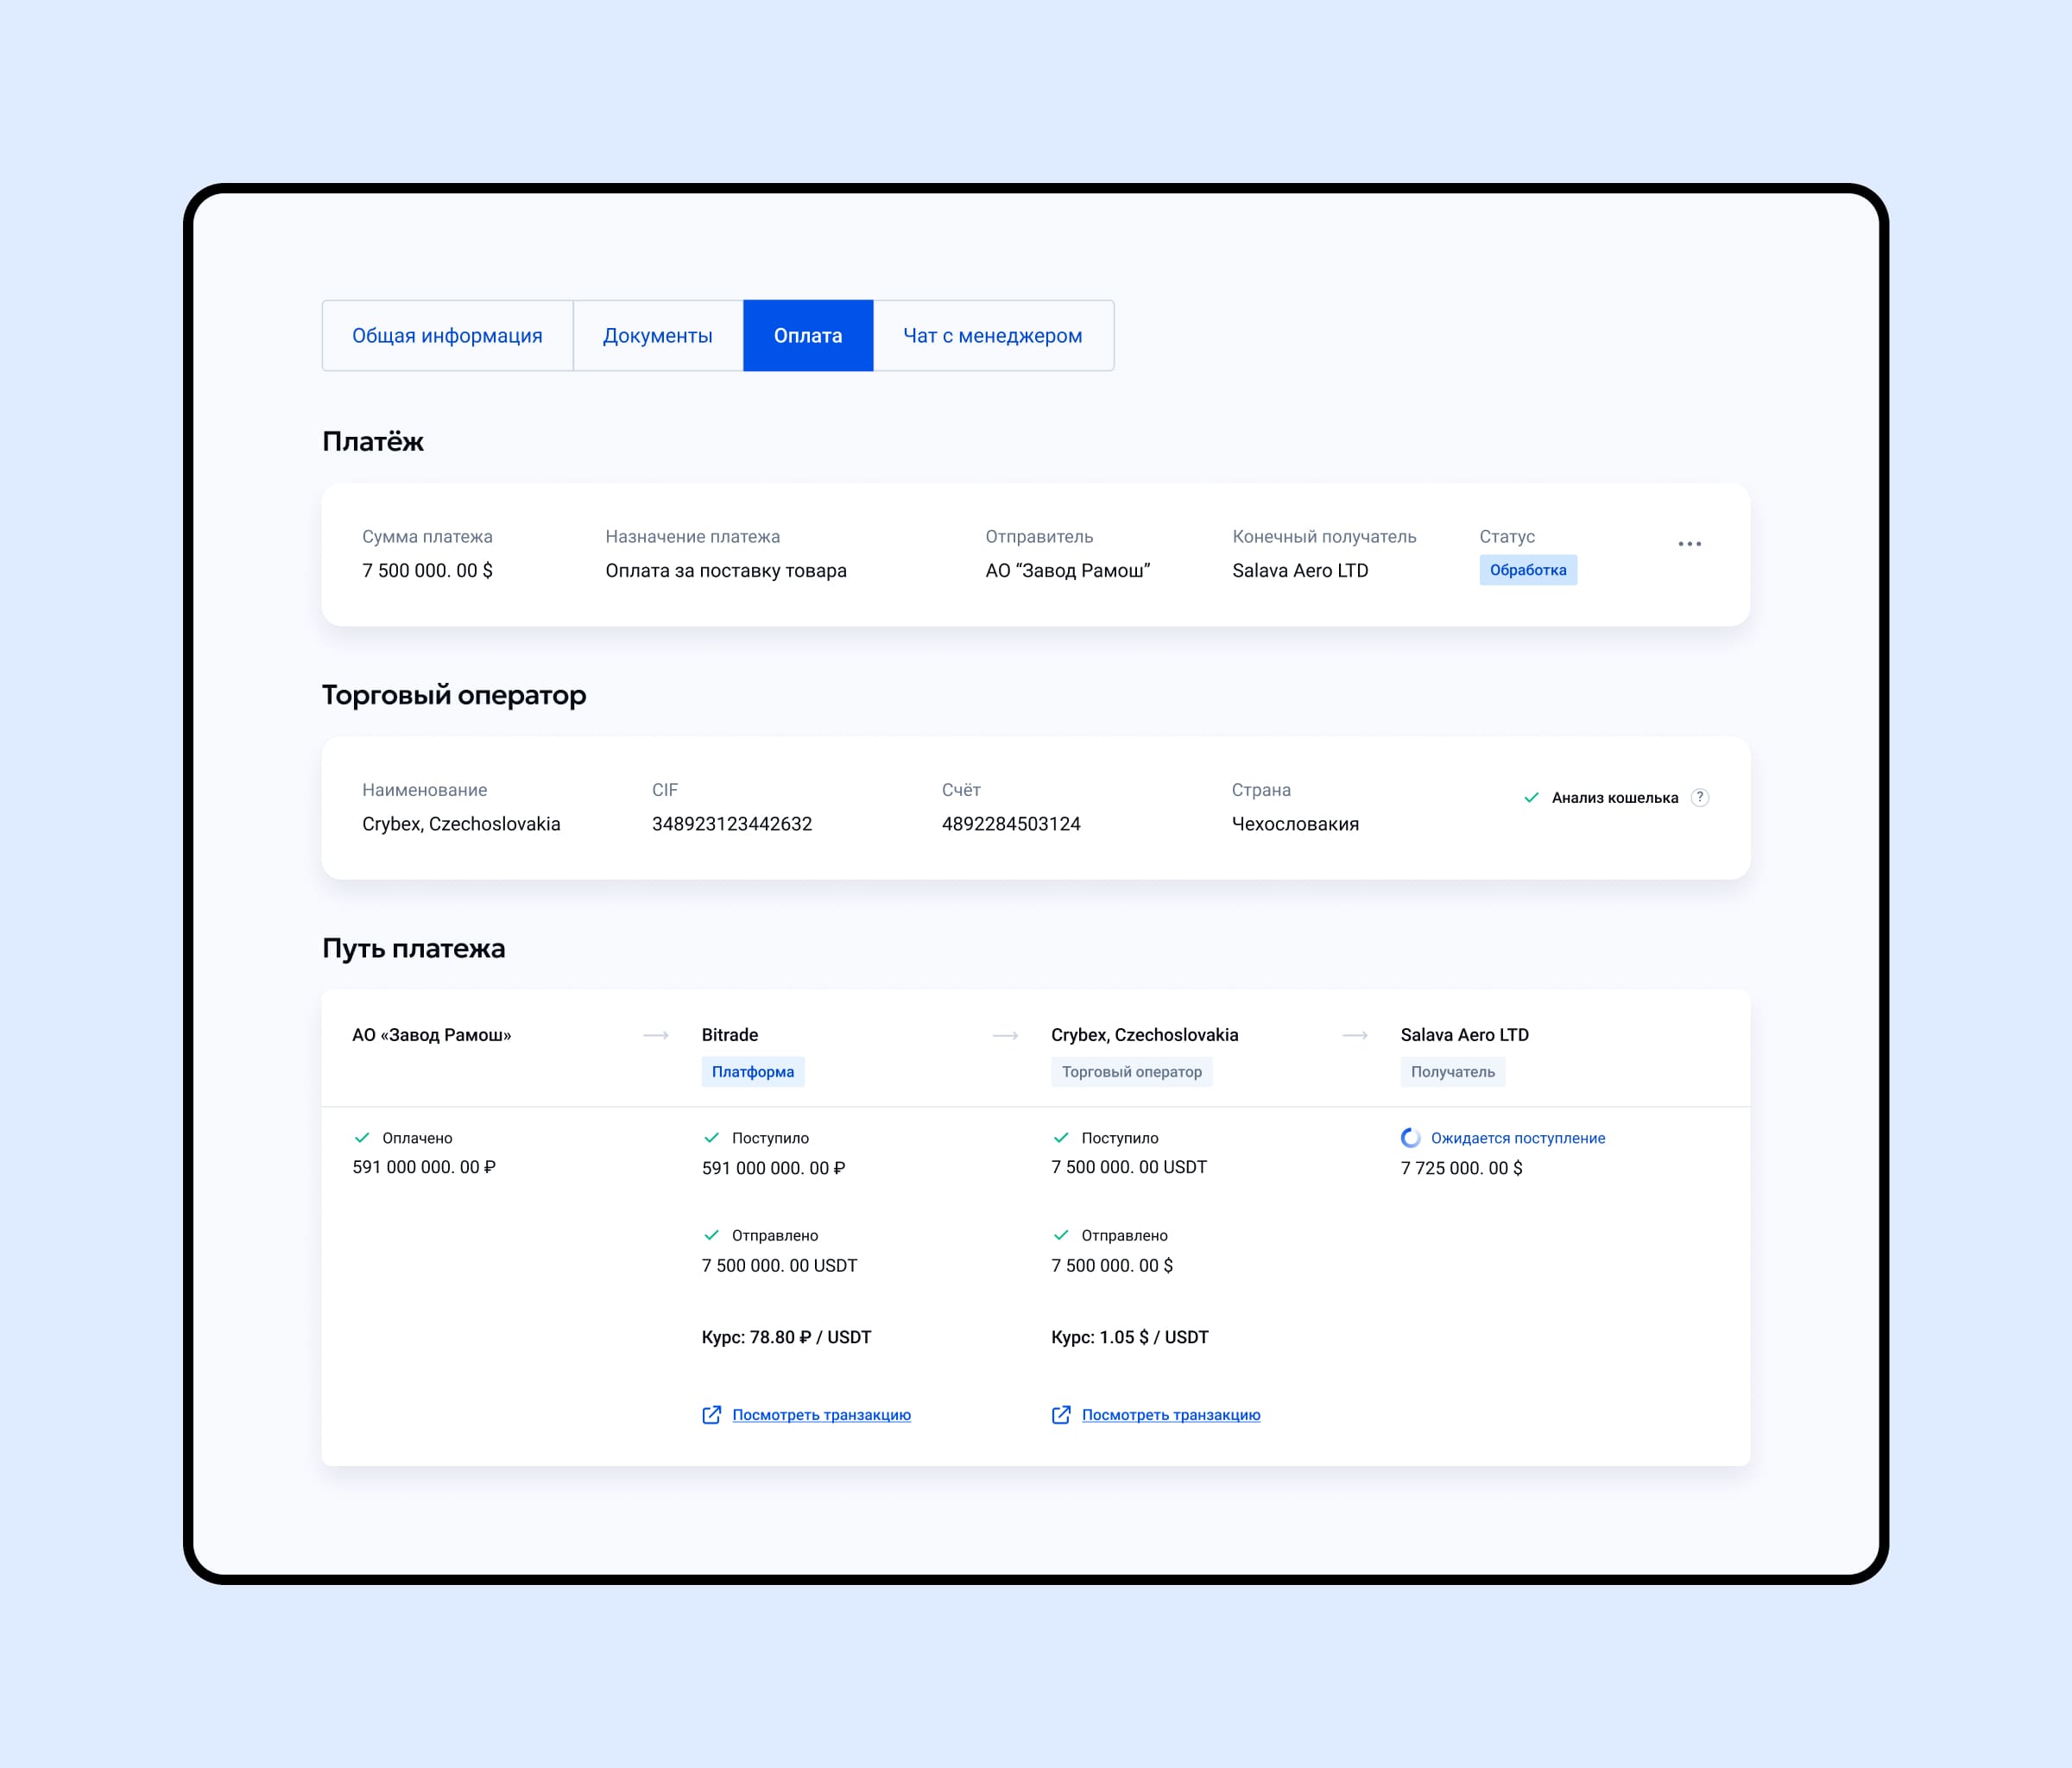Image resolution: width=2072 pixels, height=1768 pixels.
Task: Click the wallet analysis help question icon
Action: tap(1700, 797)
